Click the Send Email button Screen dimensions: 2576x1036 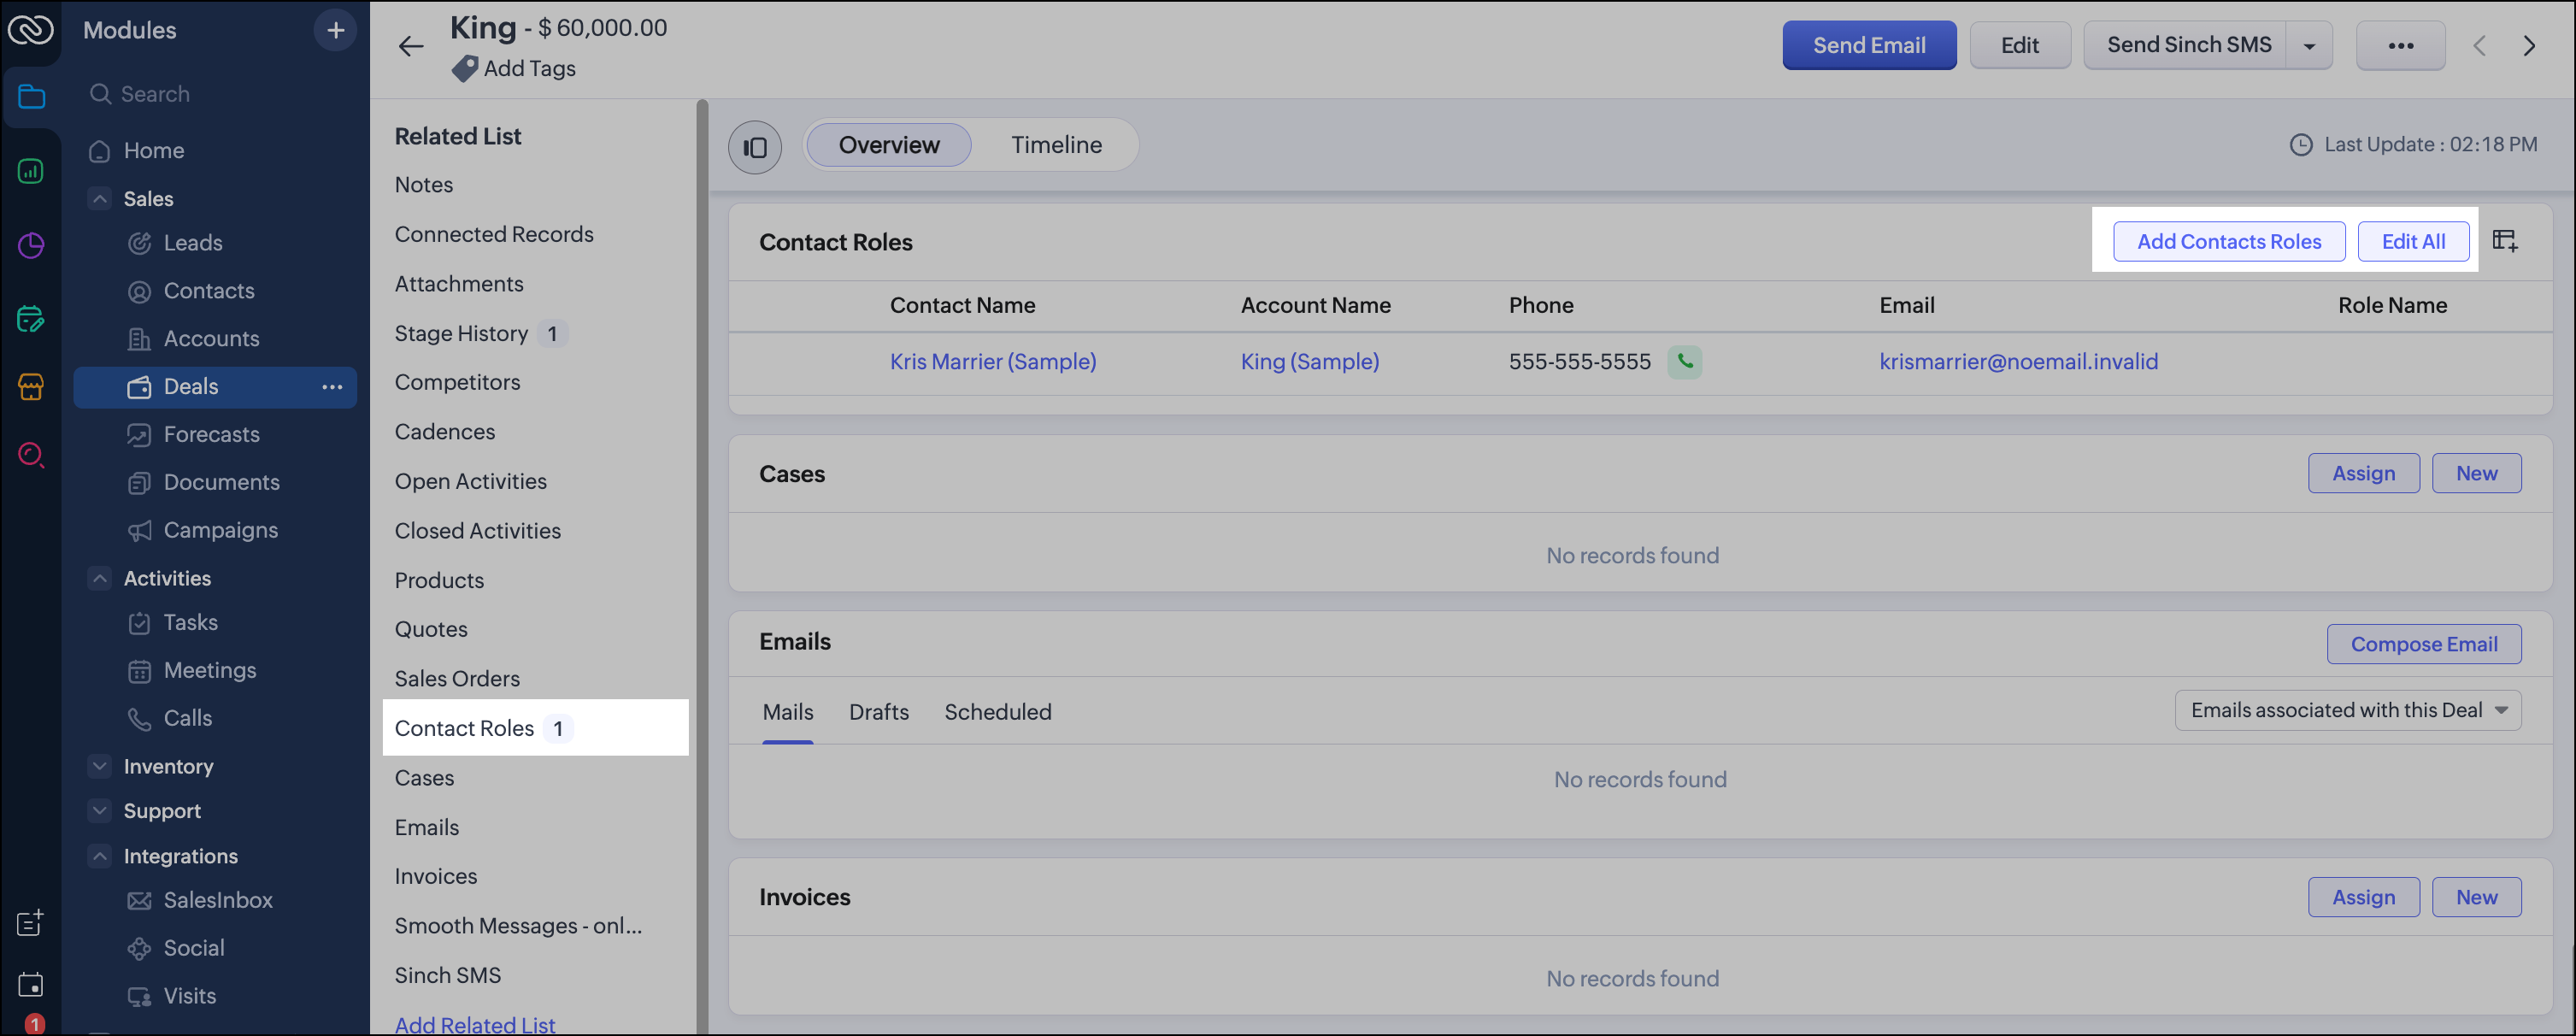tap(1869, 45)
